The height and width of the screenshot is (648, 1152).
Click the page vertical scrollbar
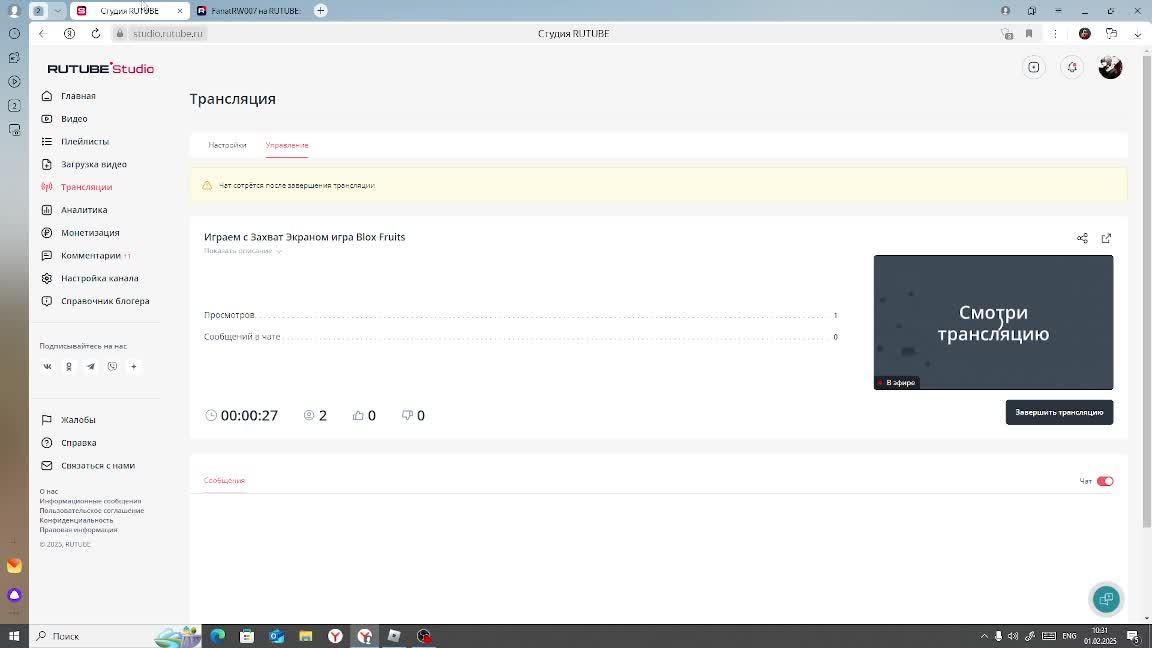[1146, 290]
